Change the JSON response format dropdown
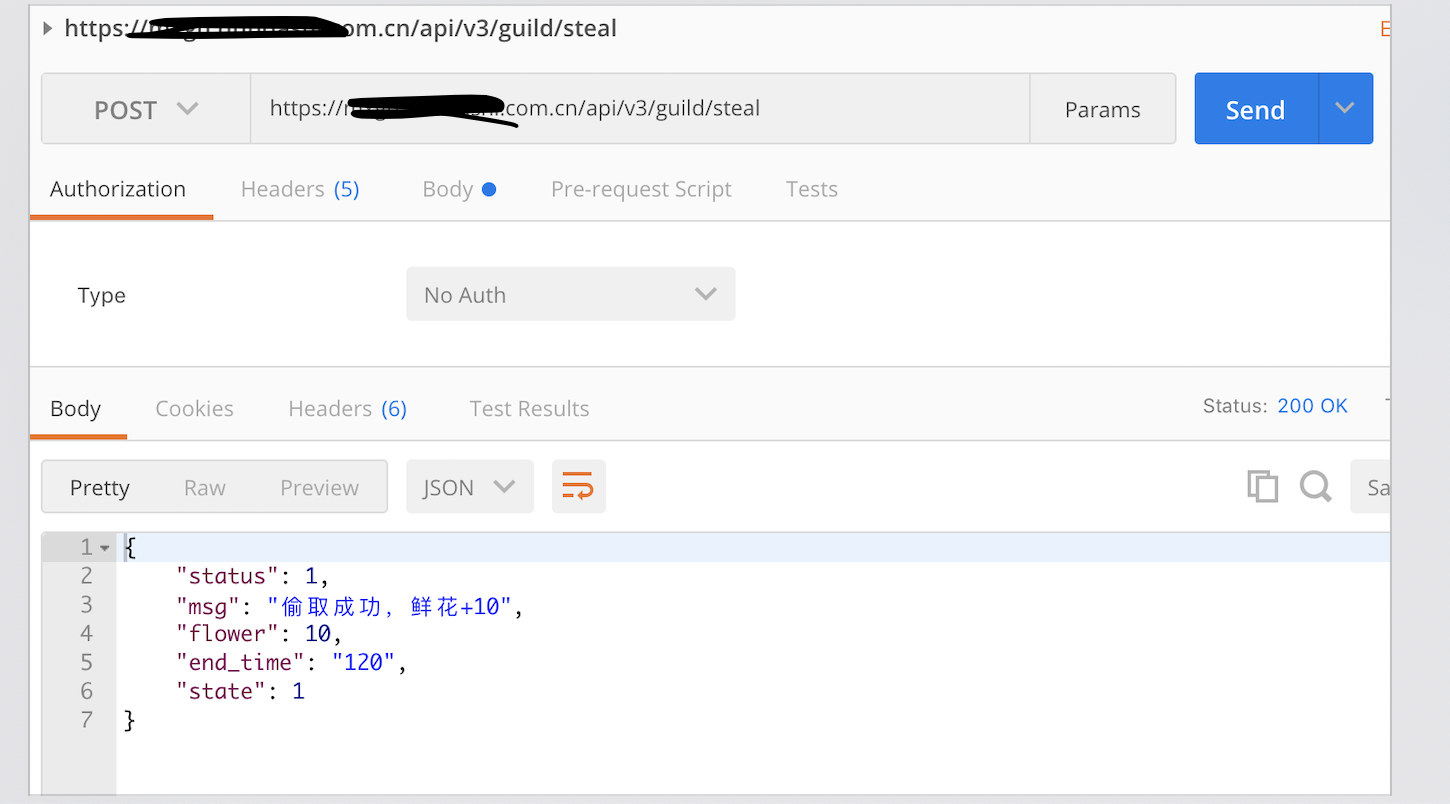The image size is (1450, 804). (x=469, y=487)
